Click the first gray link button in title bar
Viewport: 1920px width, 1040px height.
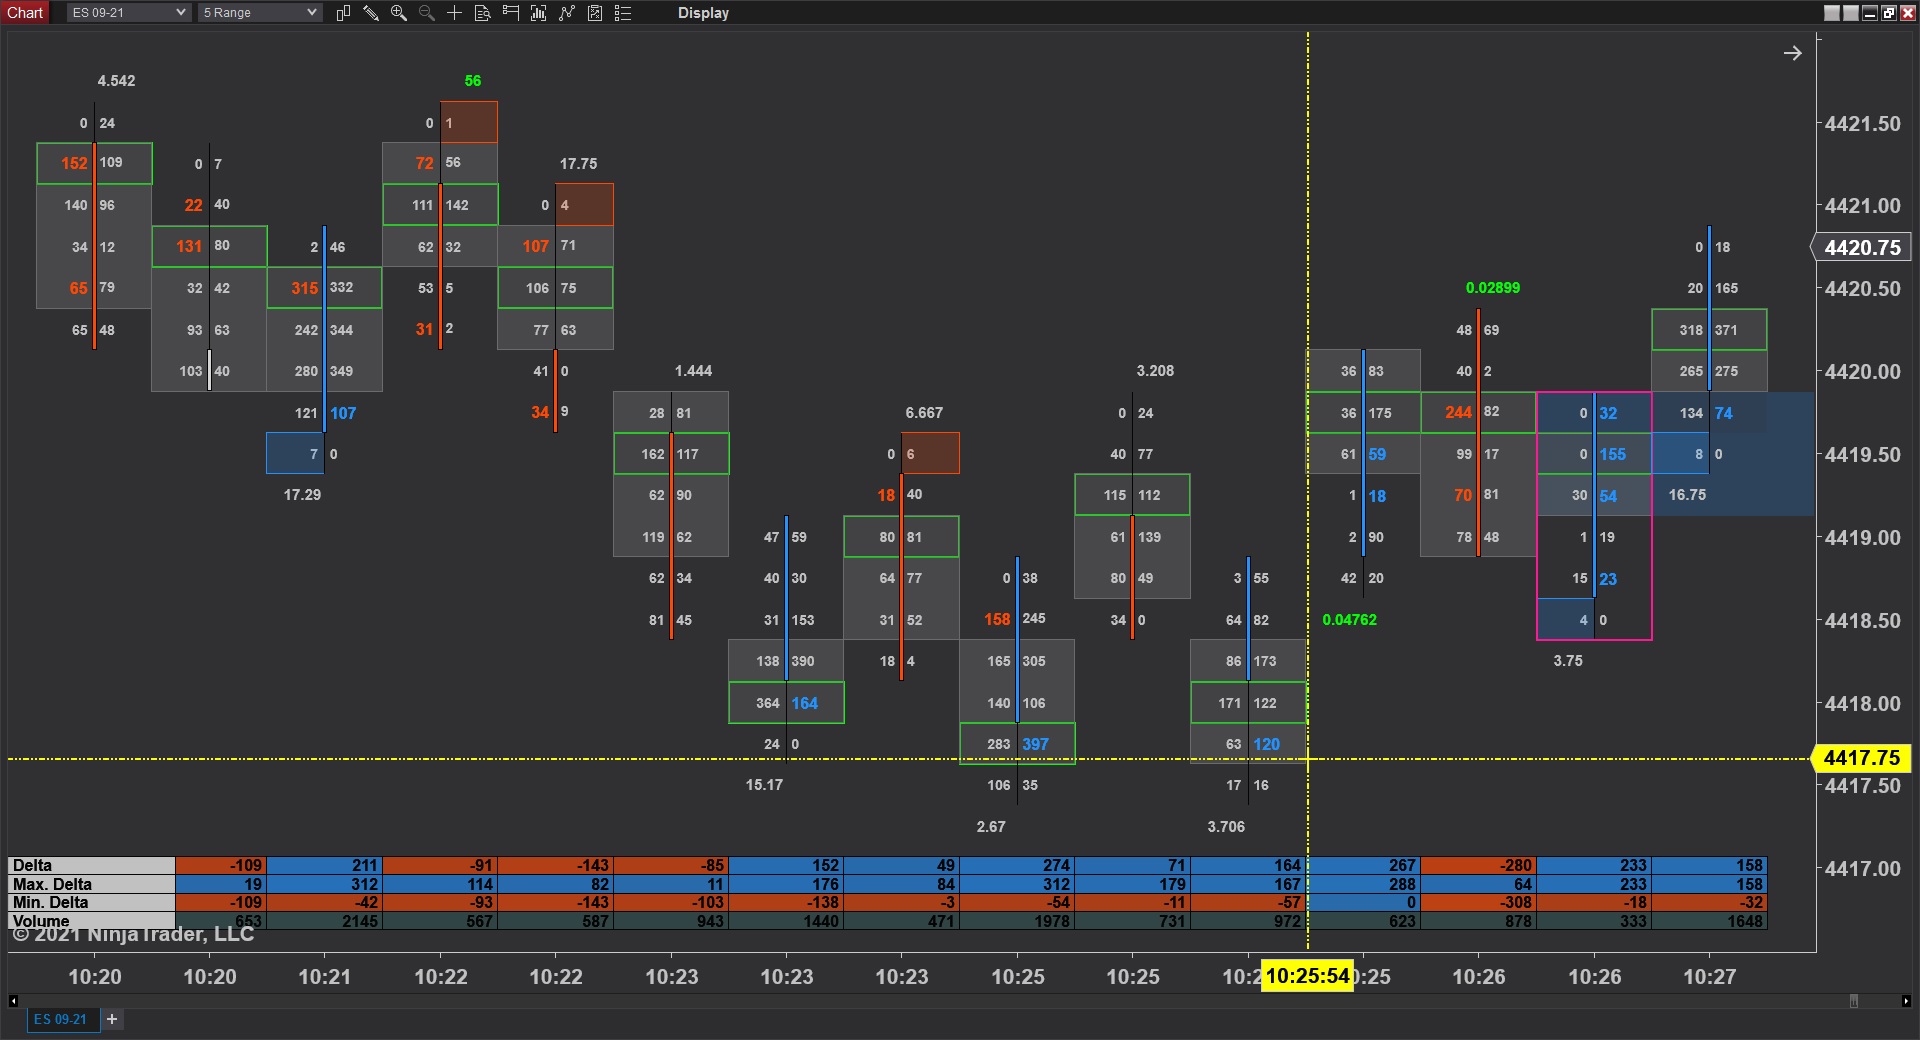[1832, 13]
